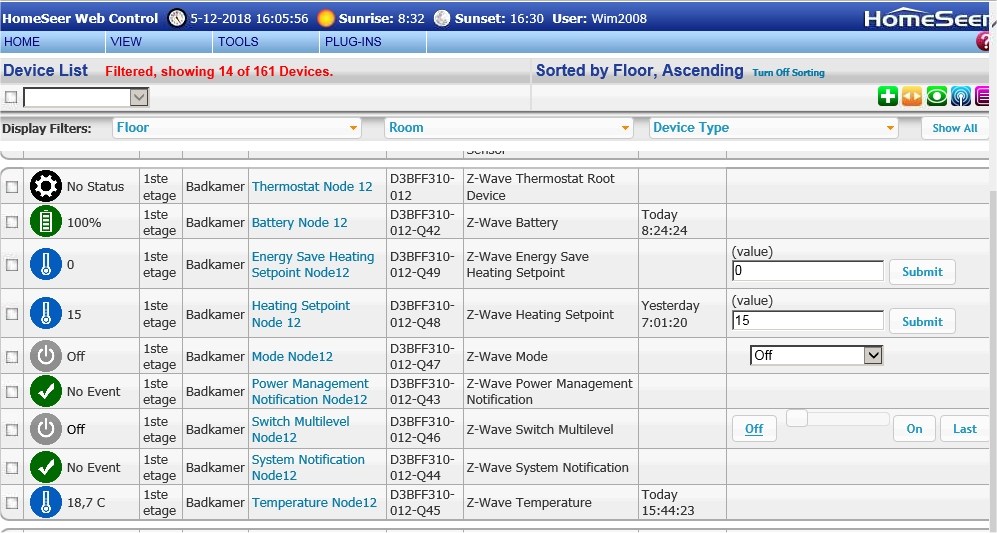The height and width of the screenshot is (533, 997).
Task: Click the Energy Save setpoint value field
Action: [808, 271]
